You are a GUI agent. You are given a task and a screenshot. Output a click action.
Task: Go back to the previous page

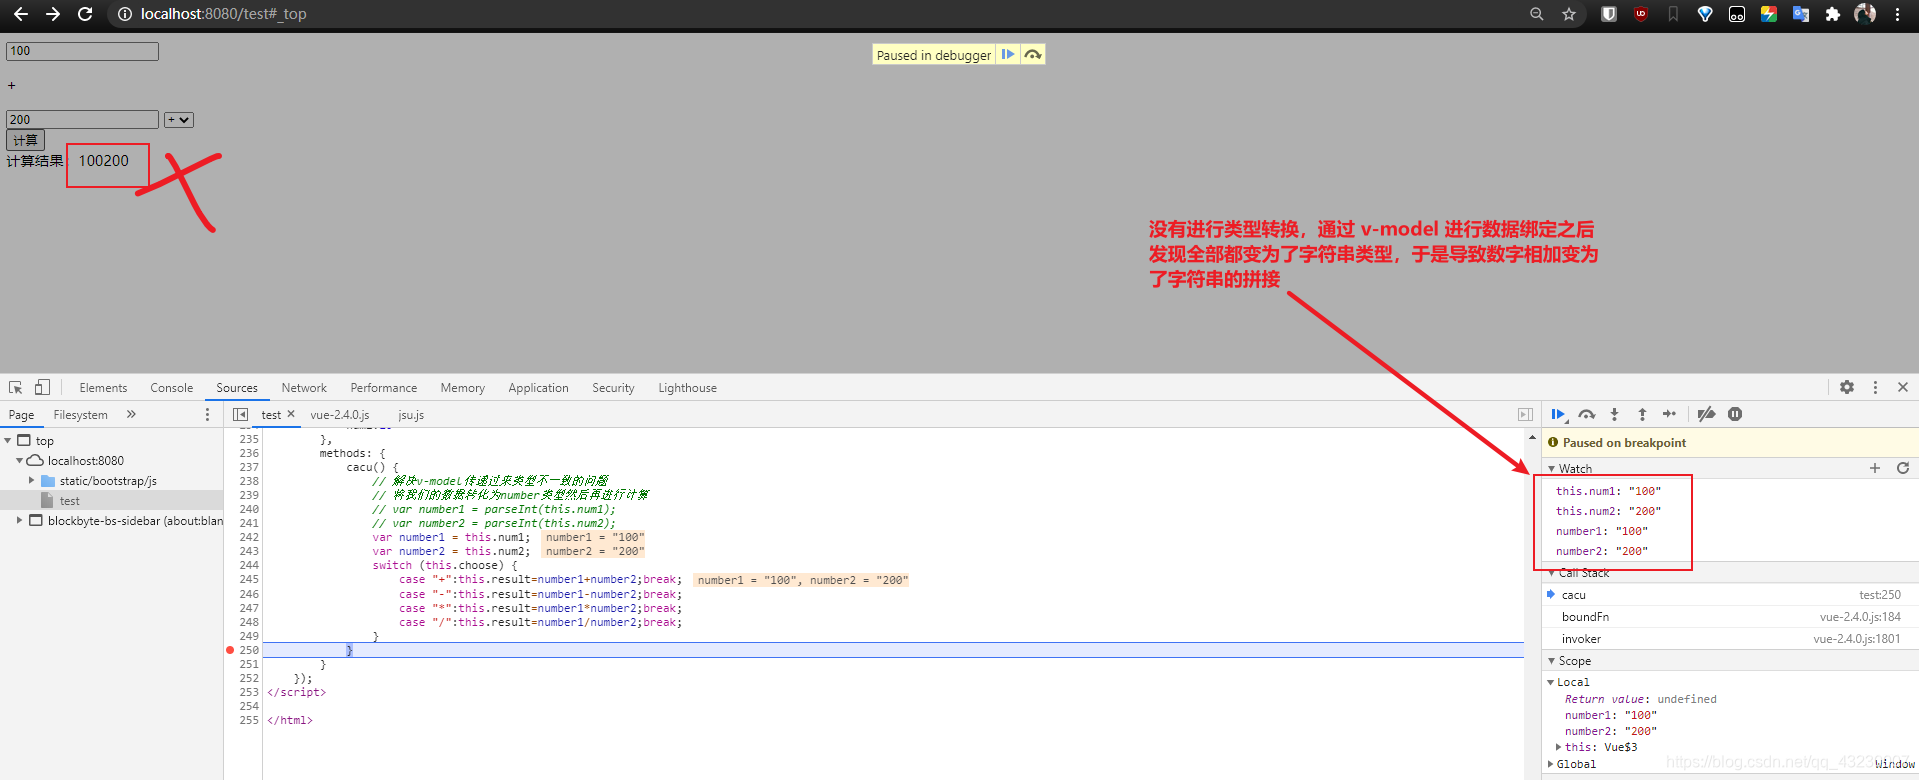click(20, 14)
